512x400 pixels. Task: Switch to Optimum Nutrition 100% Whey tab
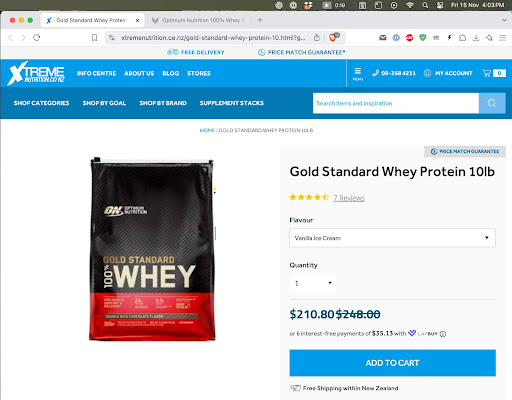(199, 20)
